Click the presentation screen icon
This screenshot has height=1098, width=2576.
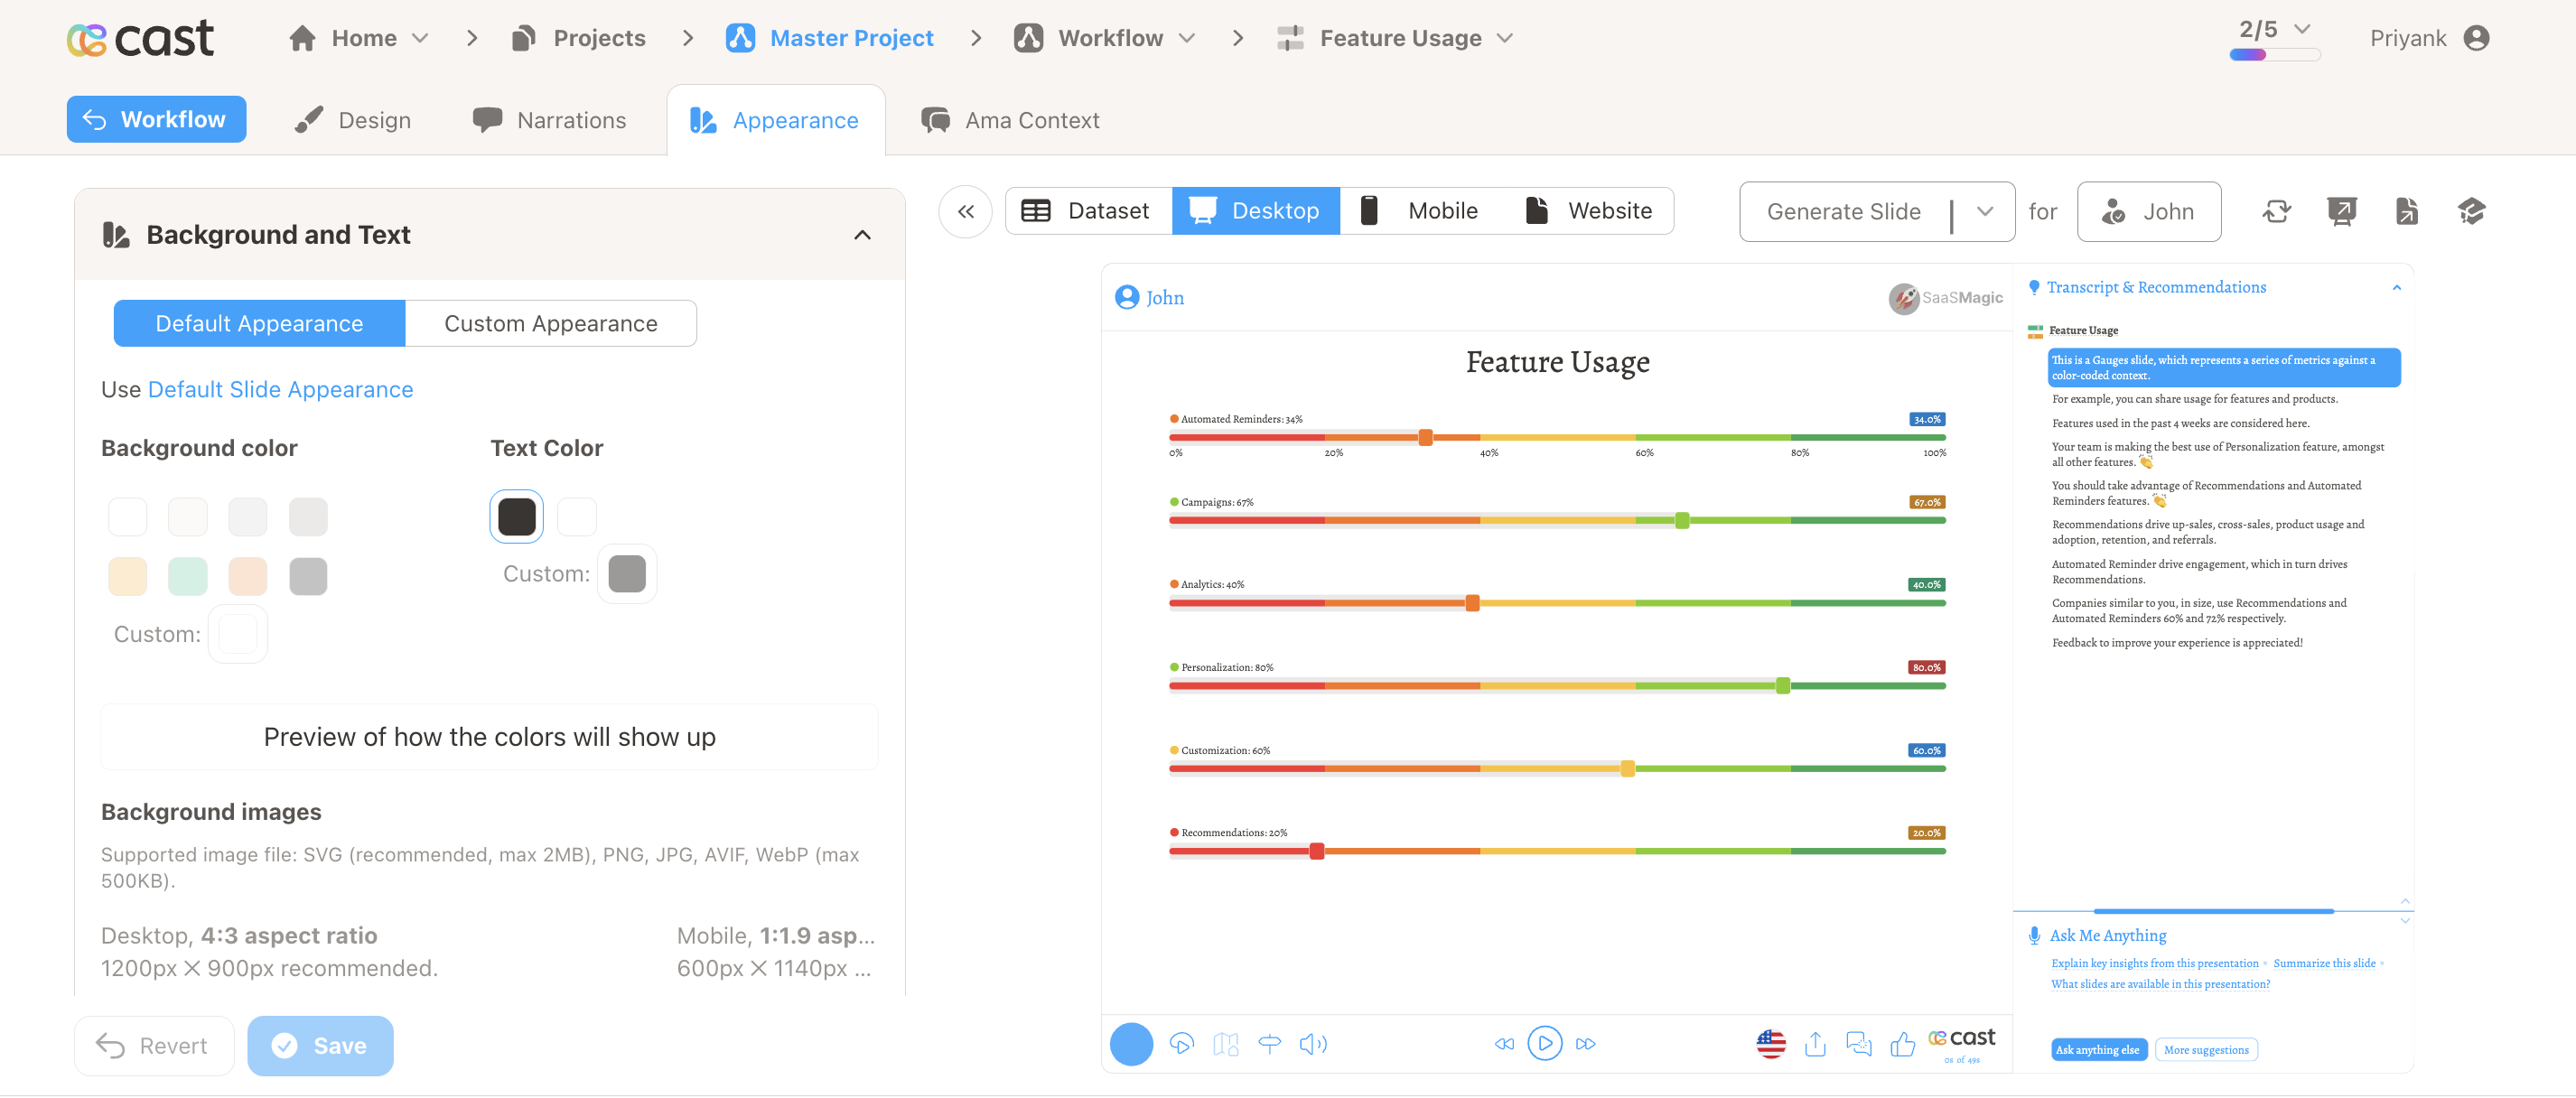(x=2341, y=211)
